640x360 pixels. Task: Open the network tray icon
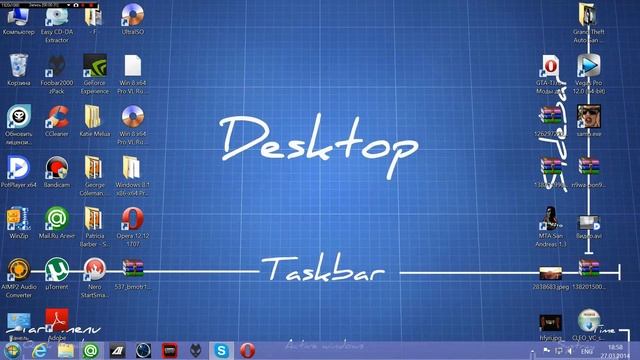pos(558,351)
